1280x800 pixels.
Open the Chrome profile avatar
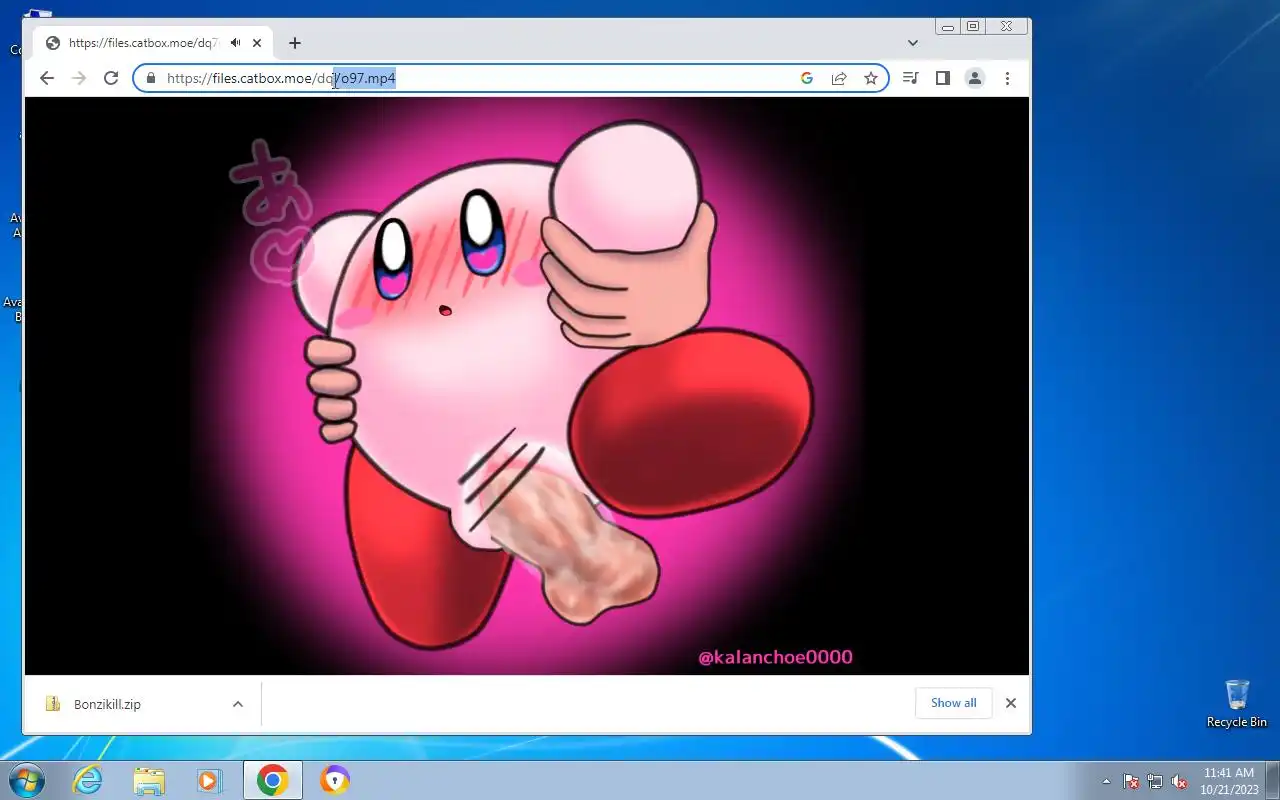tap(975, 78)
